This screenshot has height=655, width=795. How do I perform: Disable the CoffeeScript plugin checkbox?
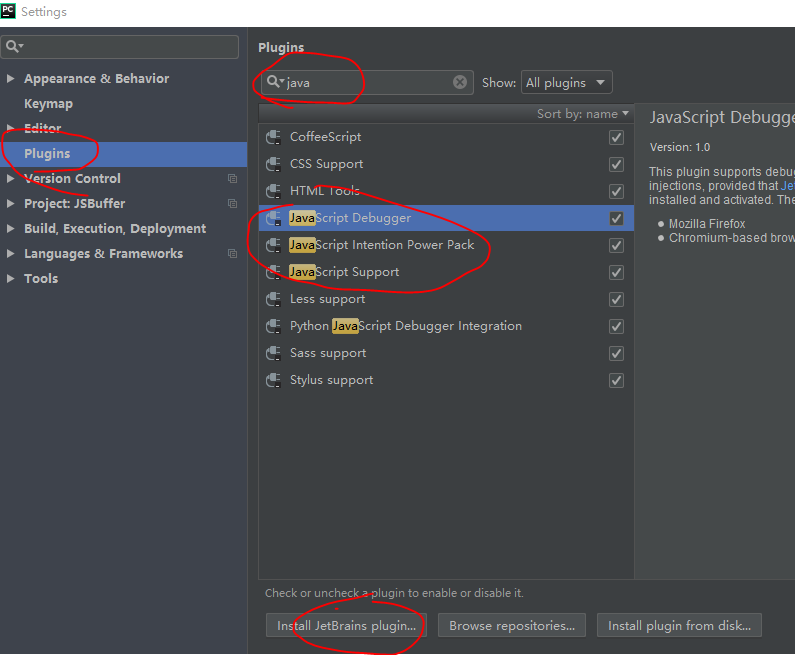click(x=616, y=137)
